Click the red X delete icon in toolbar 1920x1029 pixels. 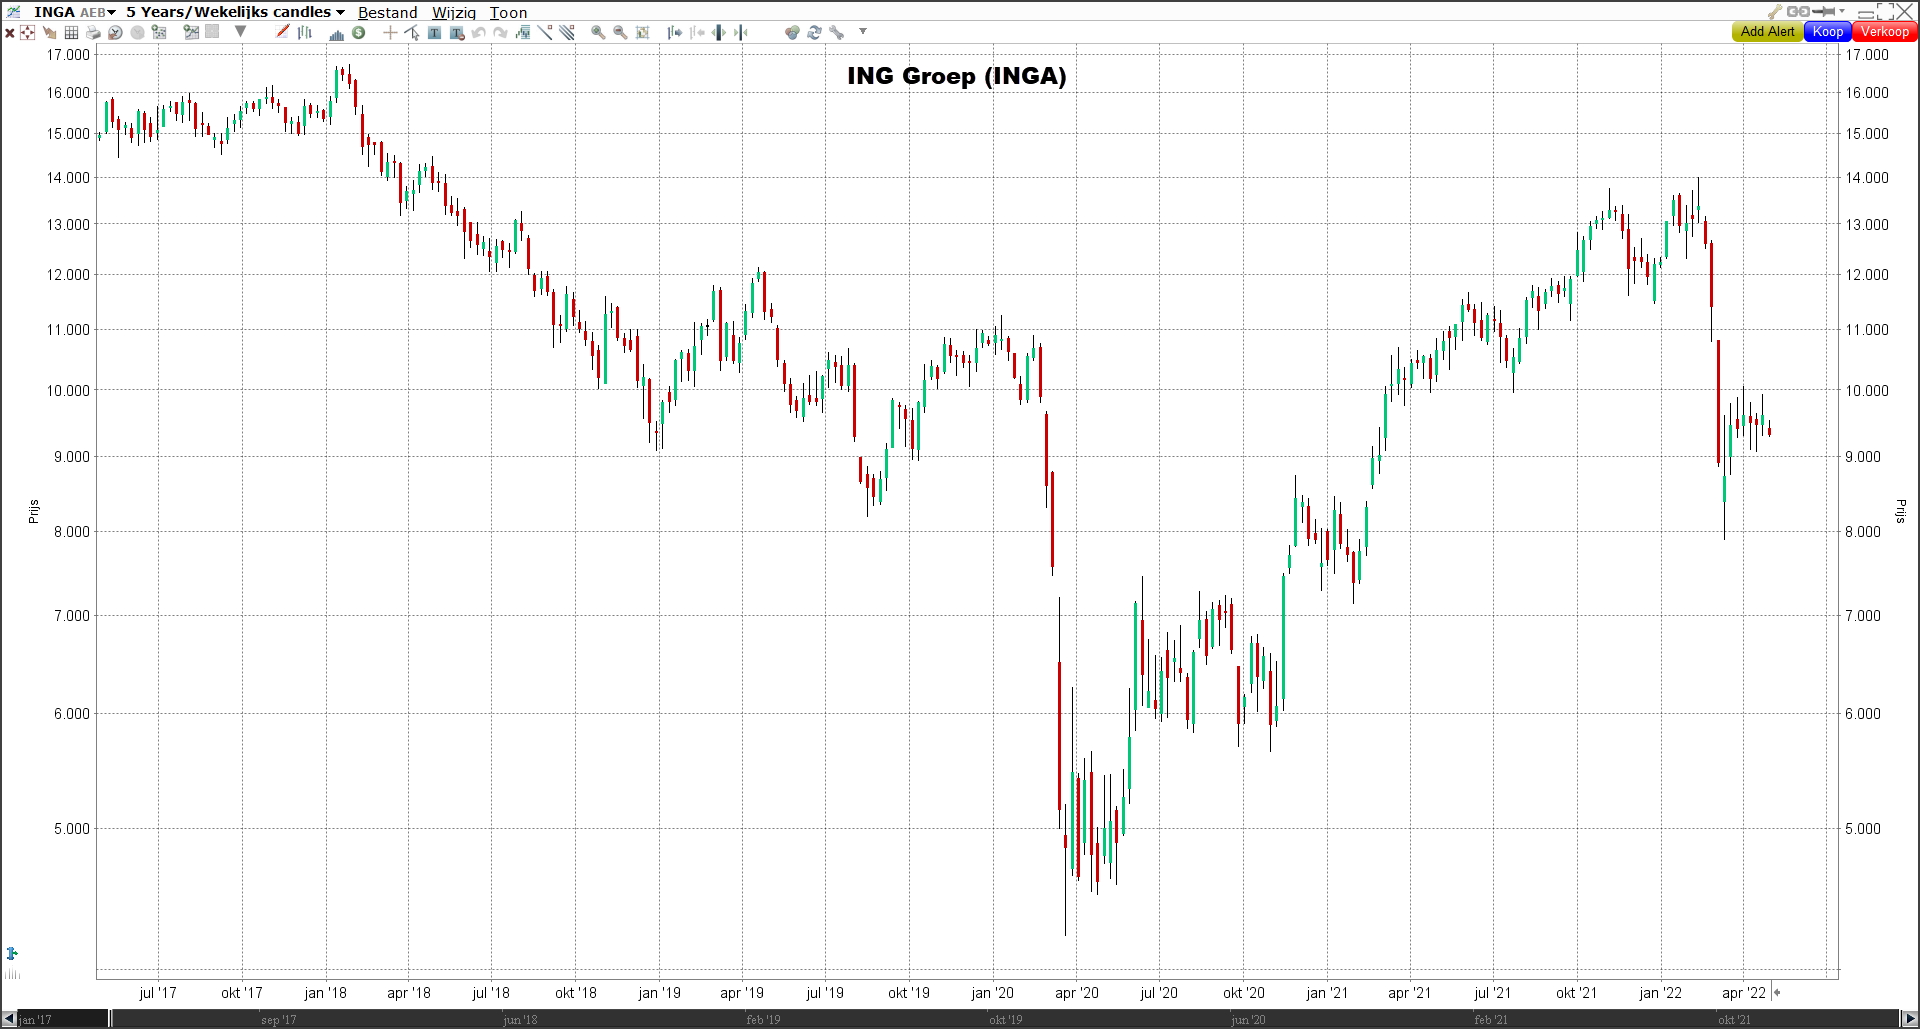[x=10, y=32]
